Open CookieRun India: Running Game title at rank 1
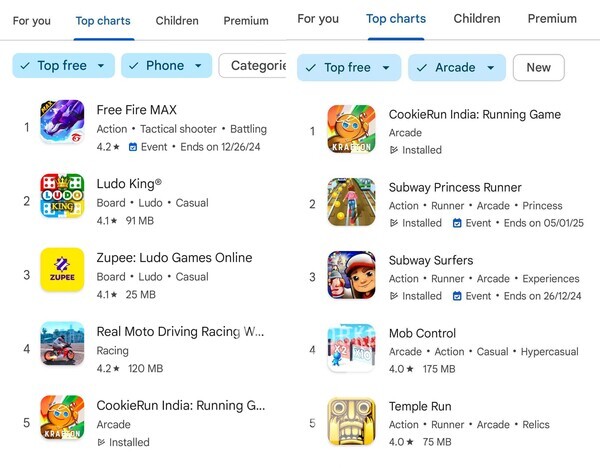600x468 pixels. (x=474, y=114)
